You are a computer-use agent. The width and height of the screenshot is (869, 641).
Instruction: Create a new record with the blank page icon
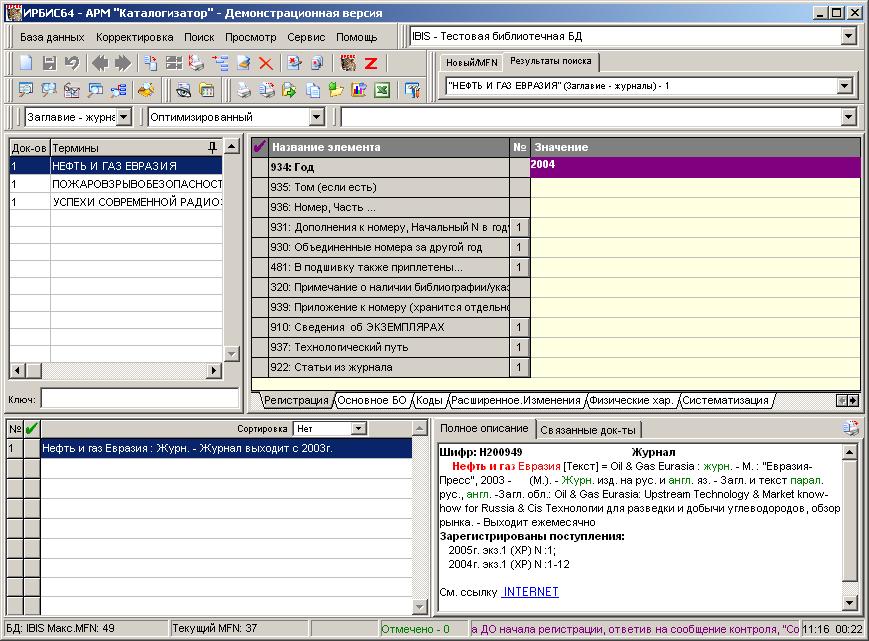[x=26, y=63]
